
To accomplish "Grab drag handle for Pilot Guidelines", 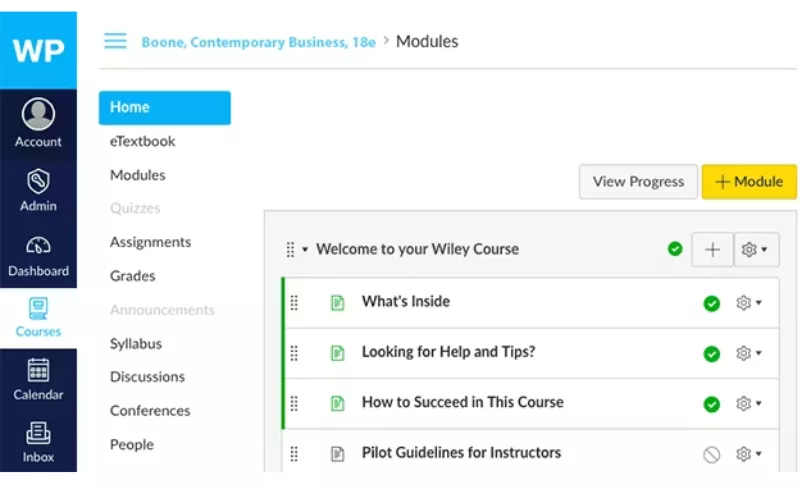I will tap(294, 453).
